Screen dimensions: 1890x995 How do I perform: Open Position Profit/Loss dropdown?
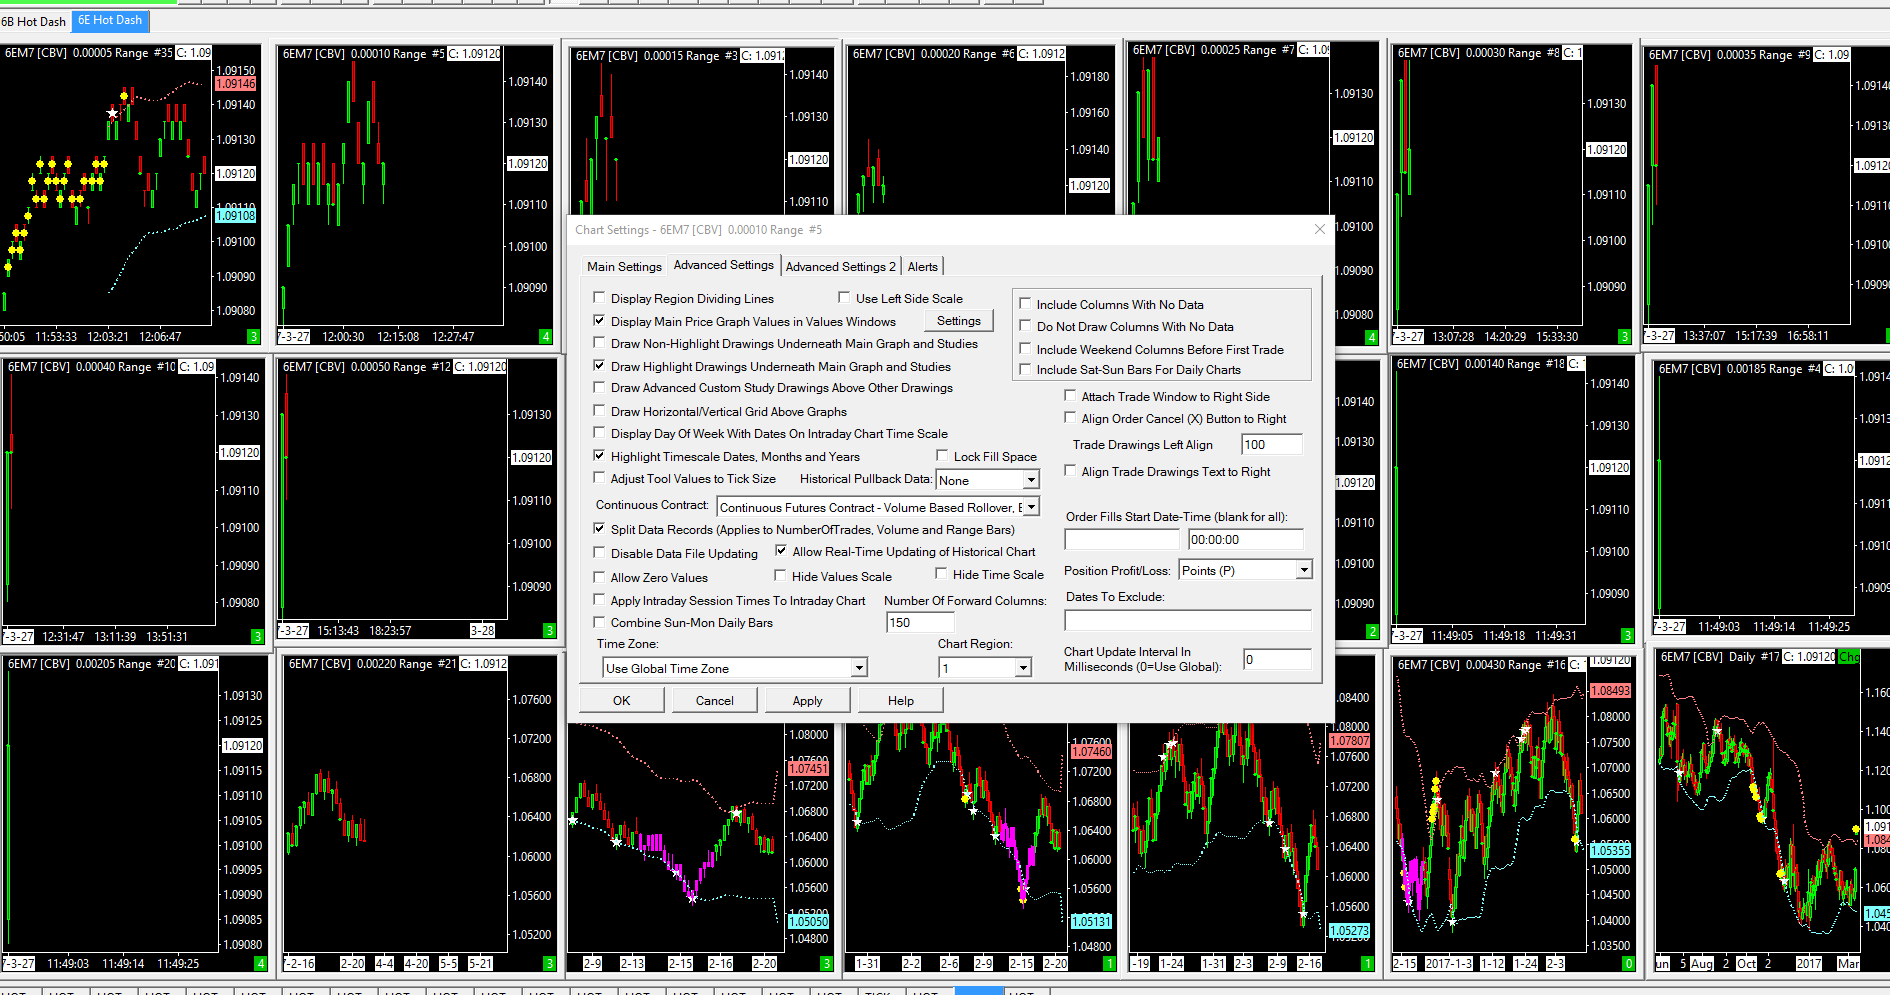click(x=1303, y=570)
